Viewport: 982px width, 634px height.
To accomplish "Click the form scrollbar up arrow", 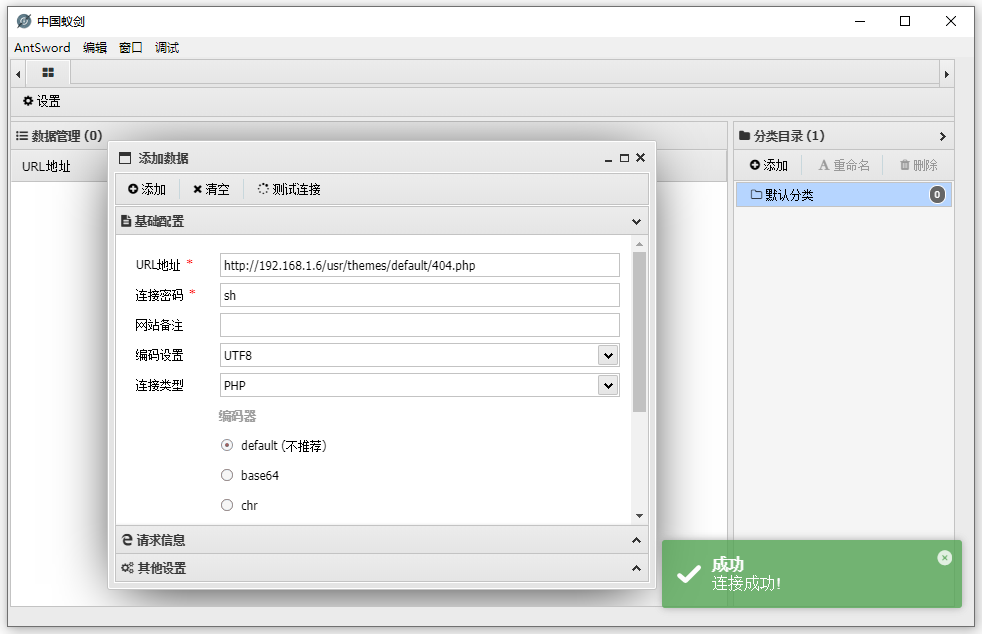I will pos(639,244).
